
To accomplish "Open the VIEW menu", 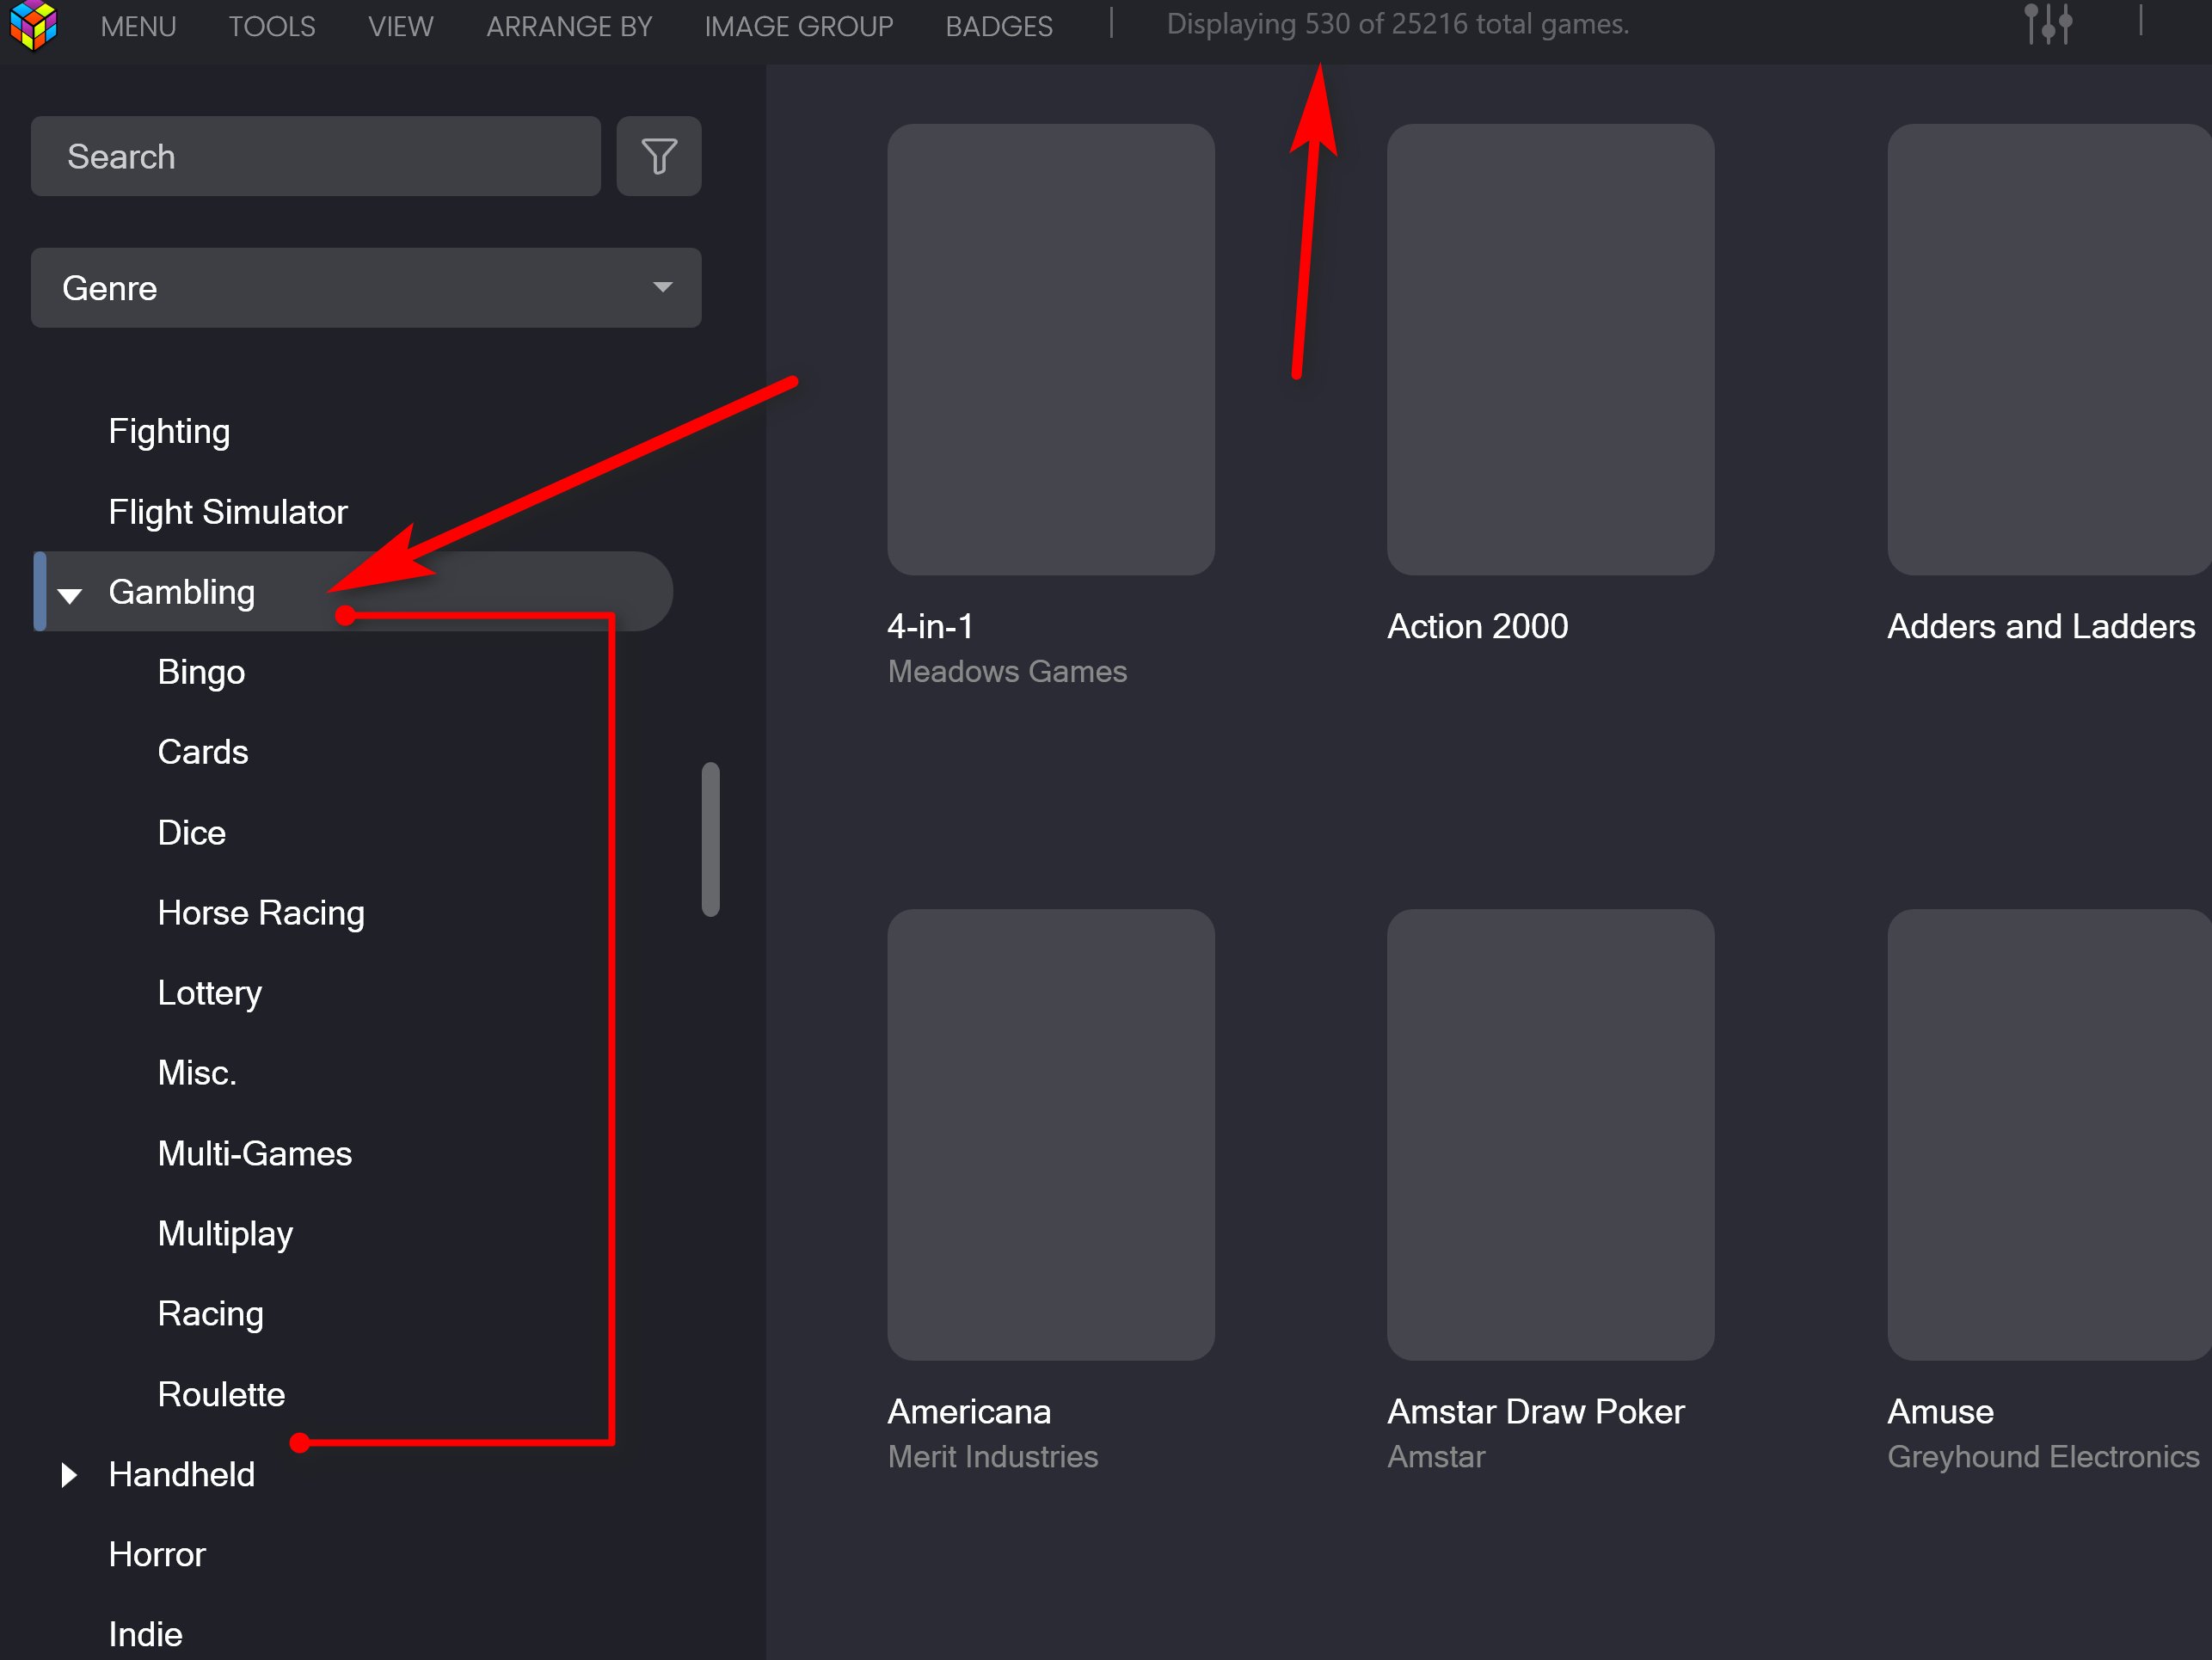I will coord(400,26).
